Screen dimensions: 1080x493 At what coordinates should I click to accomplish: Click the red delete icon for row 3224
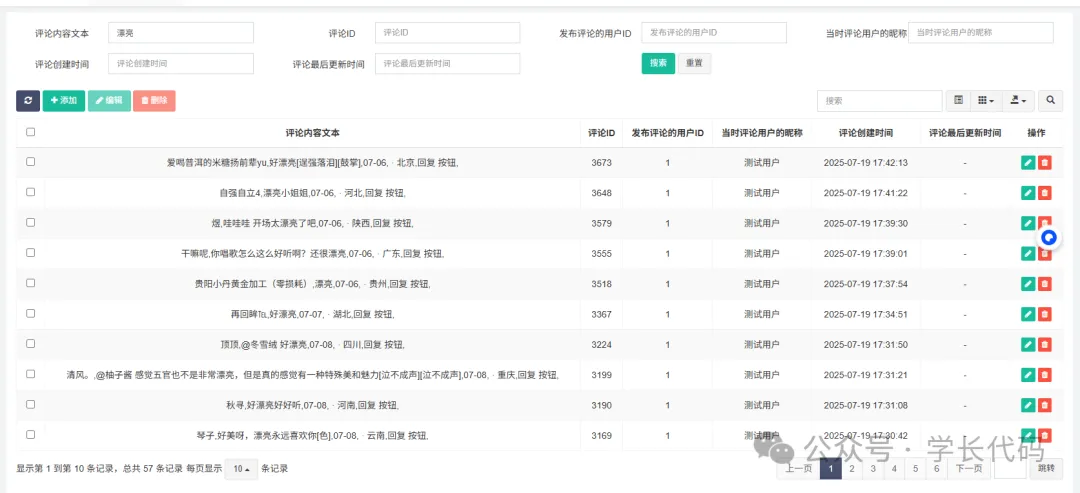pos(1044,344)
